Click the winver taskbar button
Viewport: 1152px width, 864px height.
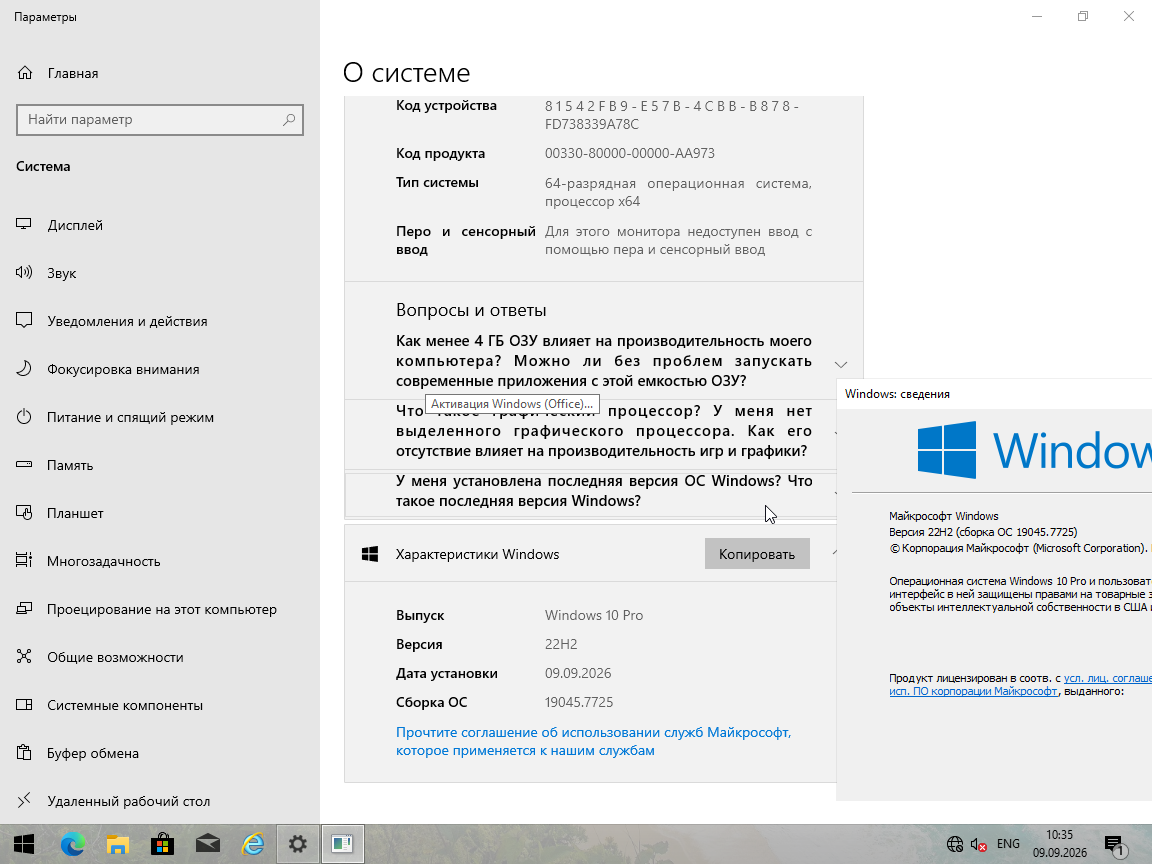(342, 844)
